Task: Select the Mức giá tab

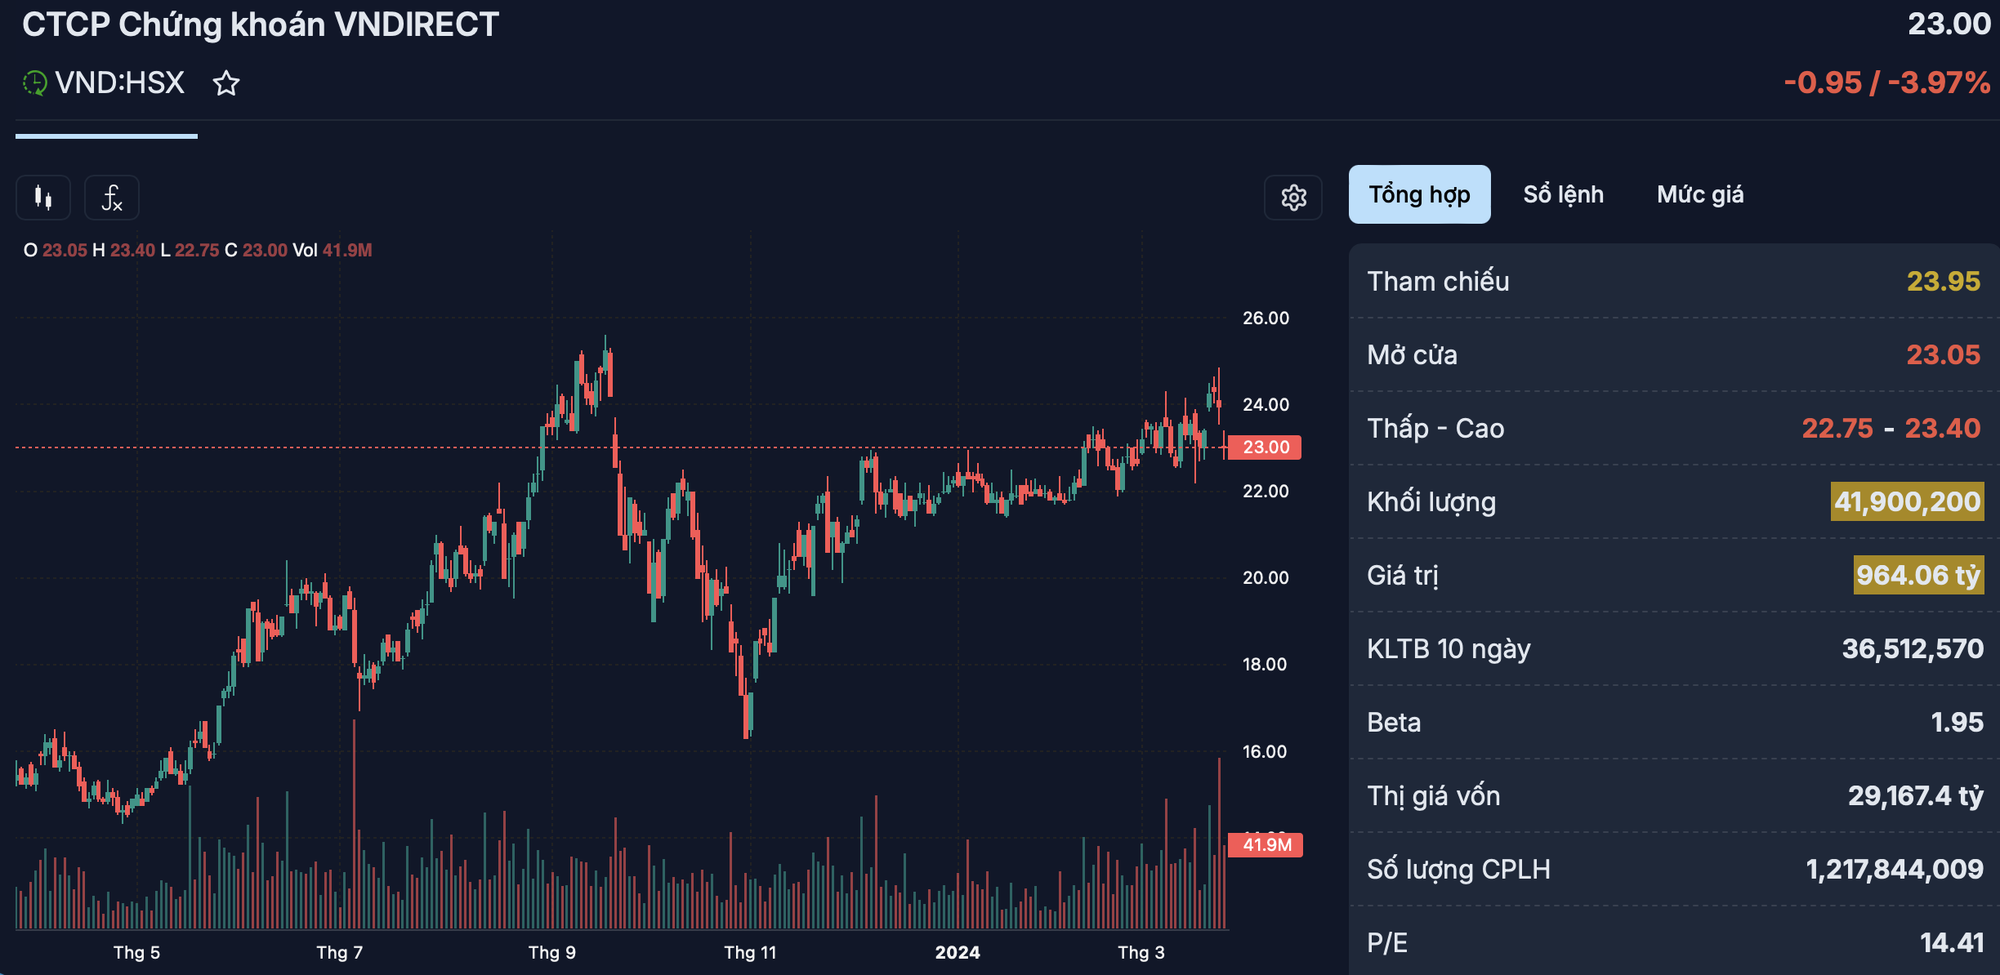Action: [x=1700, y=194]
